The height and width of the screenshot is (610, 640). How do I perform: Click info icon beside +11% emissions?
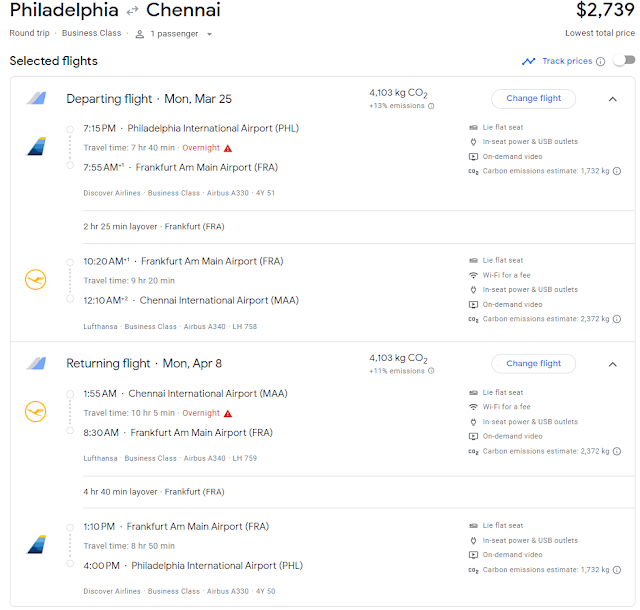coord(433,371)
